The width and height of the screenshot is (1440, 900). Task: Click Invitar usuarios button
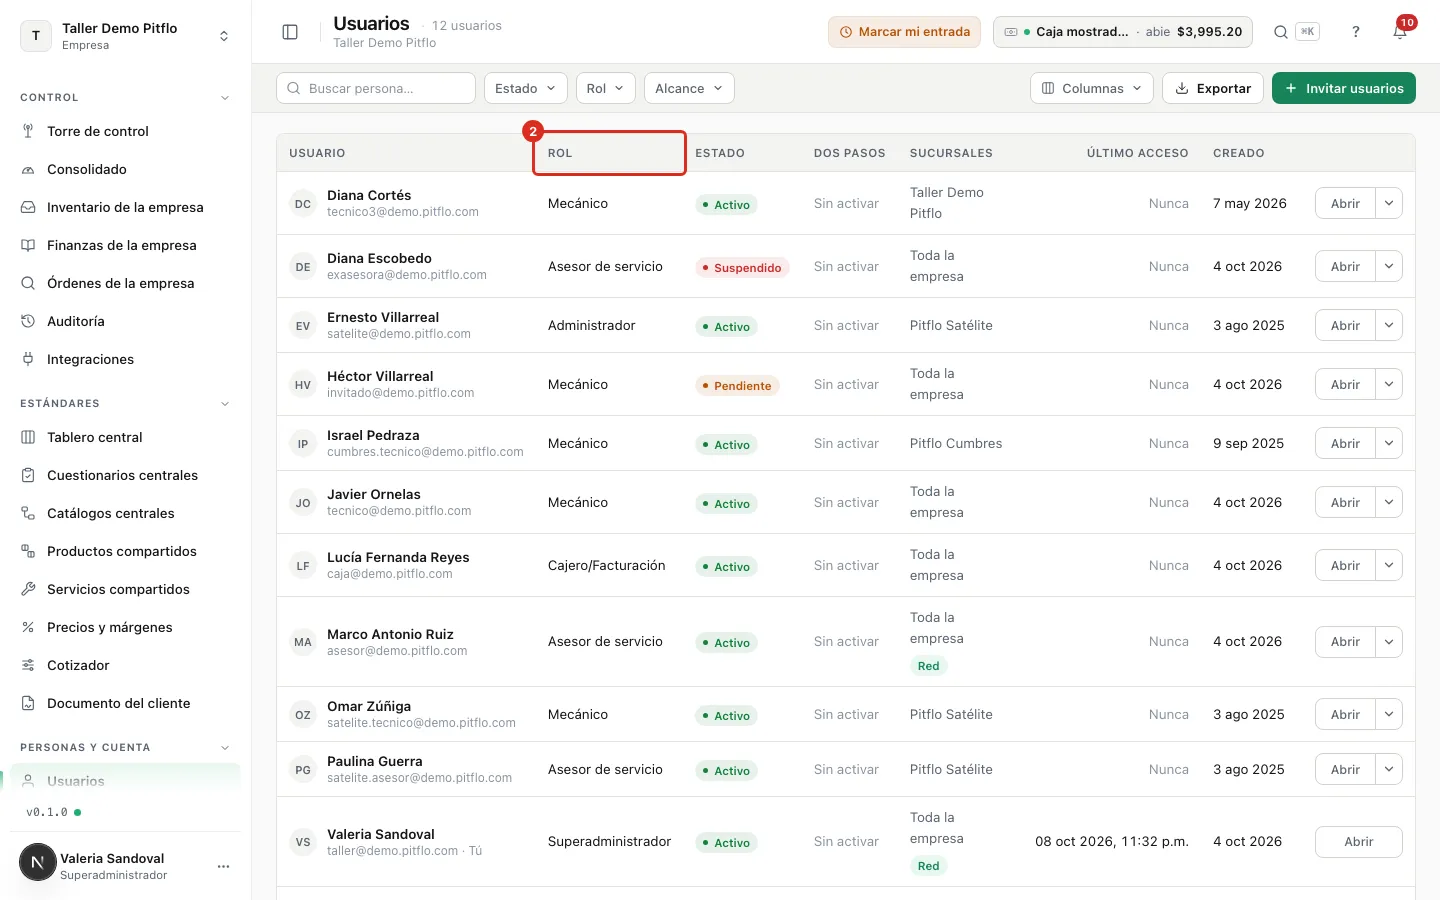tap(1344, 88)
